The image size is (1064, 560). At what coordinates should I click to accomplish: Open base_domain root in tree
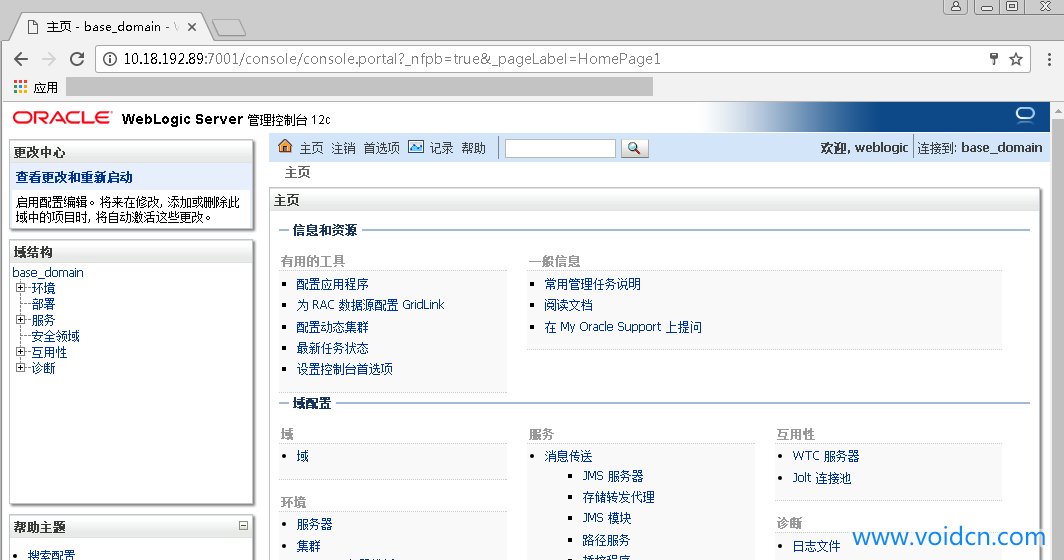click(48, 272)
